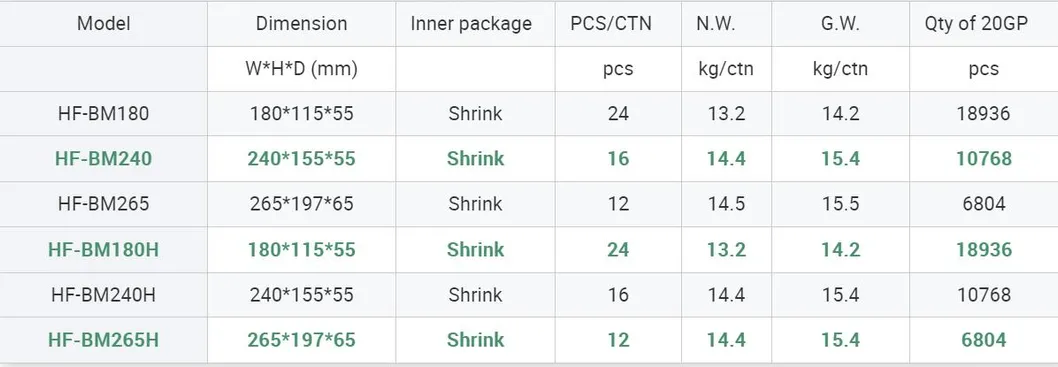Click the Model column header
Viewport: 1058px width, 367px height.
pyautogui.click(x=103, y=24)
